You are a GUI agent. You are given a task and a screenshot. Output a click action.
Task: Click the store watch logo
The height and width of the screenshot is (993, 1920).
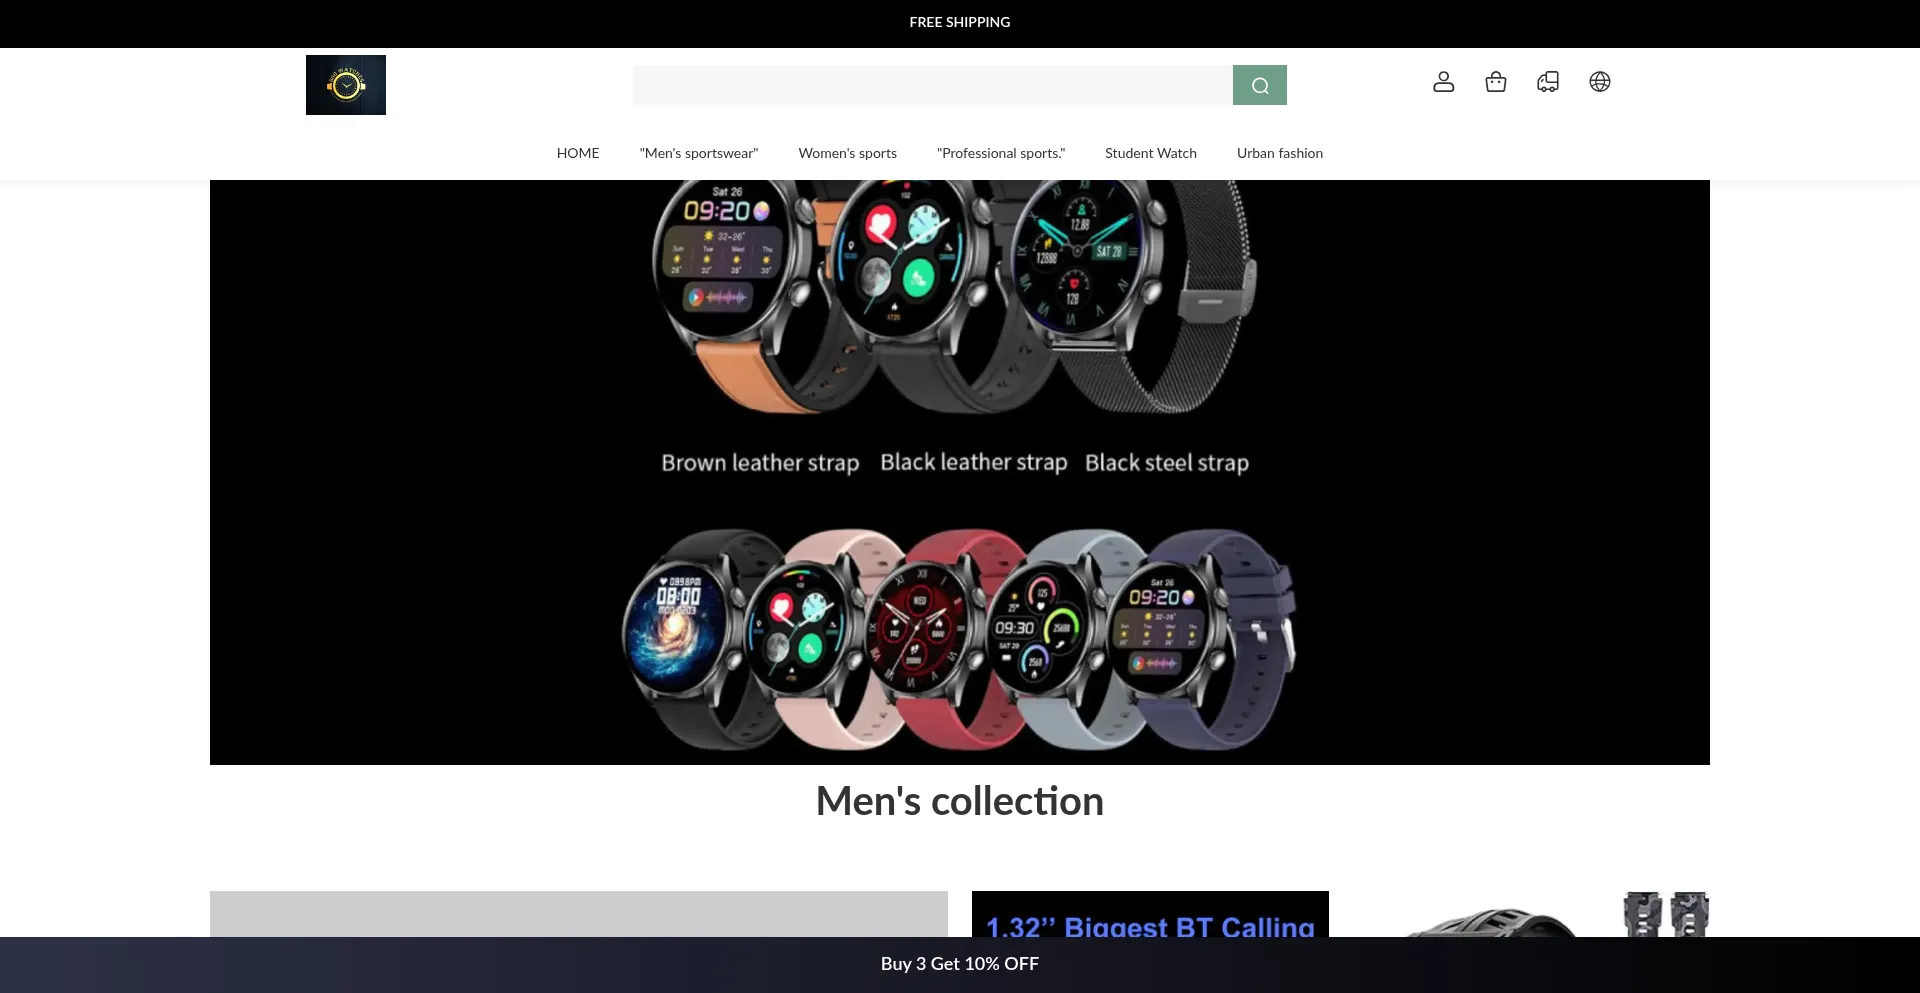(x=345, y=84)
